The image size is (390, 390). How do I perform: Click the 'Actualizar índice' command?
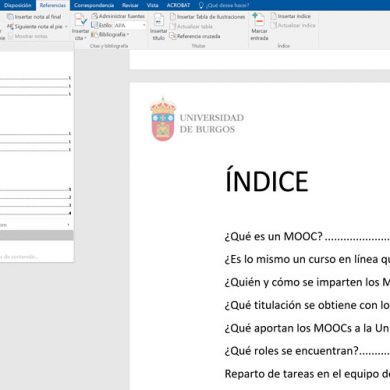point(293,25)
